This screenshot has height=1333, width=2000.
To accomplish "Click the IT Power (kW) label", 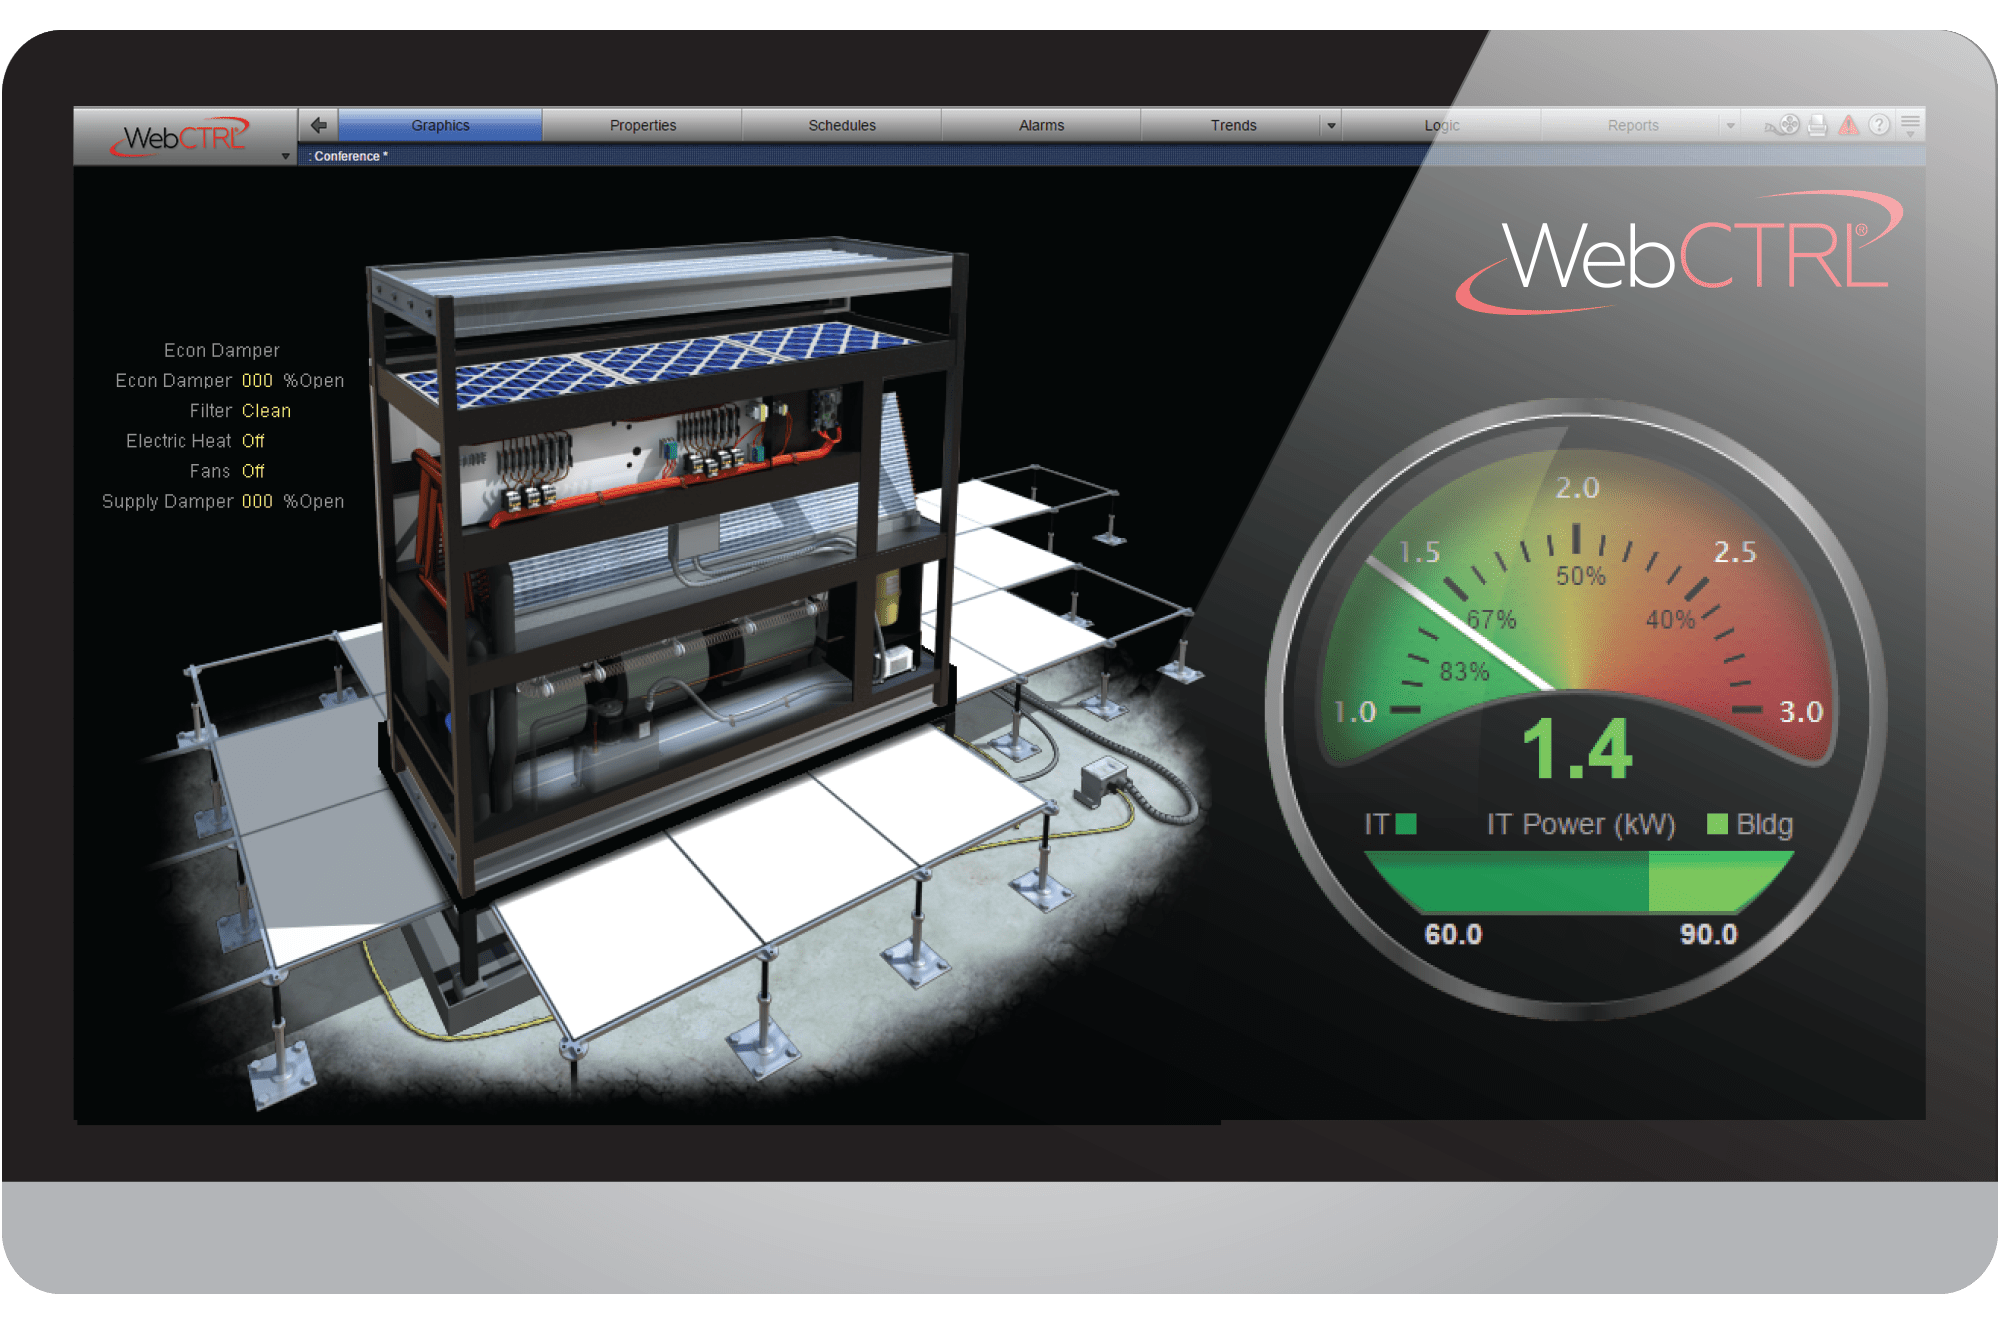I will 1580,824.
